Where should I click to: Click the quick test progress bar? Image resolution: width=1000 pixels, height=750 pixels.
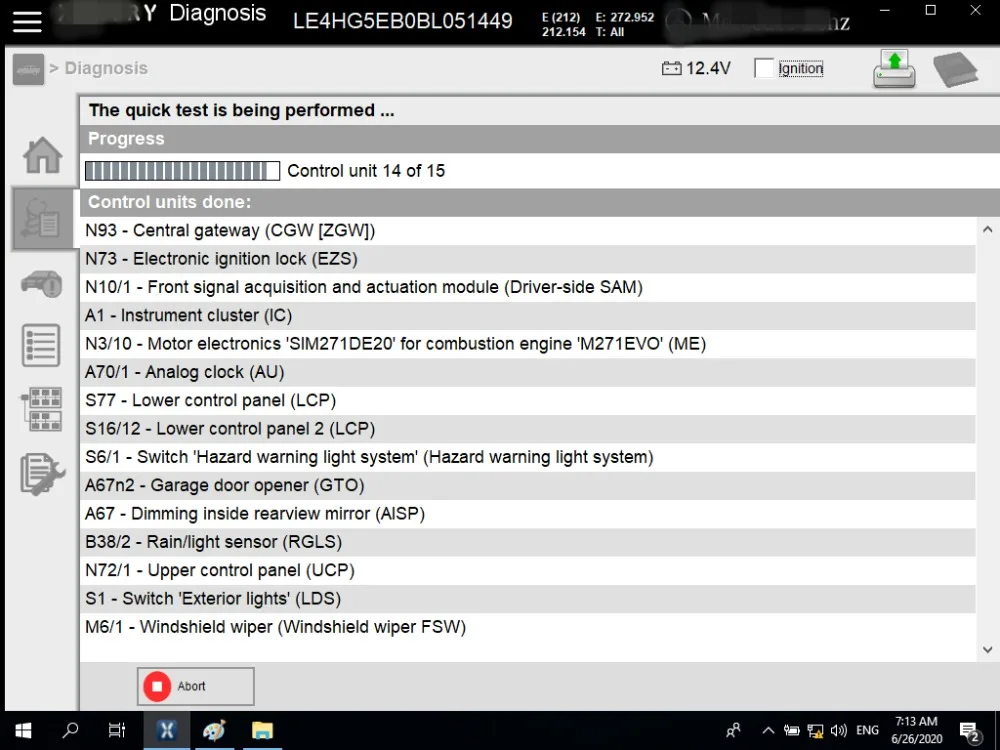[x=182, y=171]
